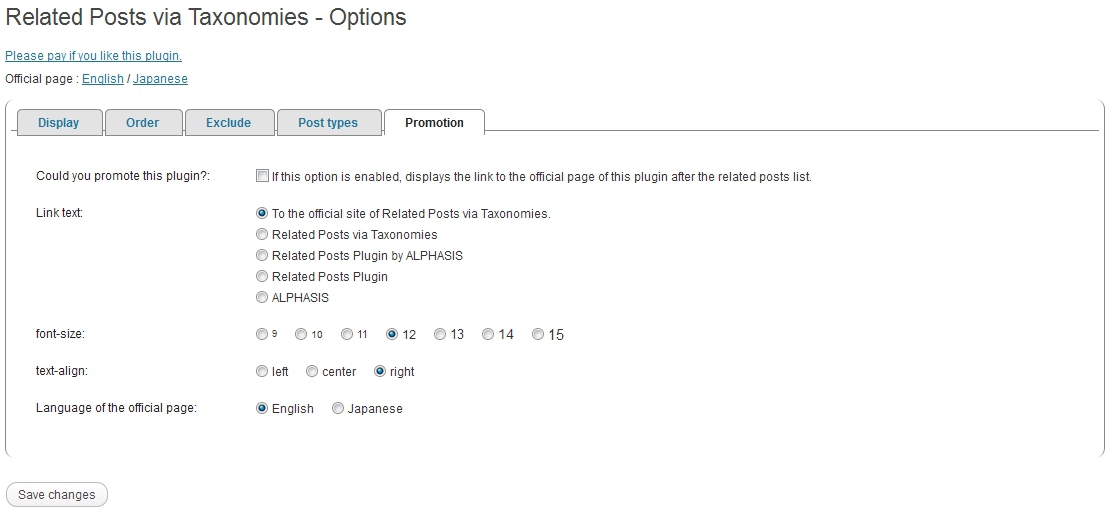Visit the Japanese official page link

pos(160,79)
